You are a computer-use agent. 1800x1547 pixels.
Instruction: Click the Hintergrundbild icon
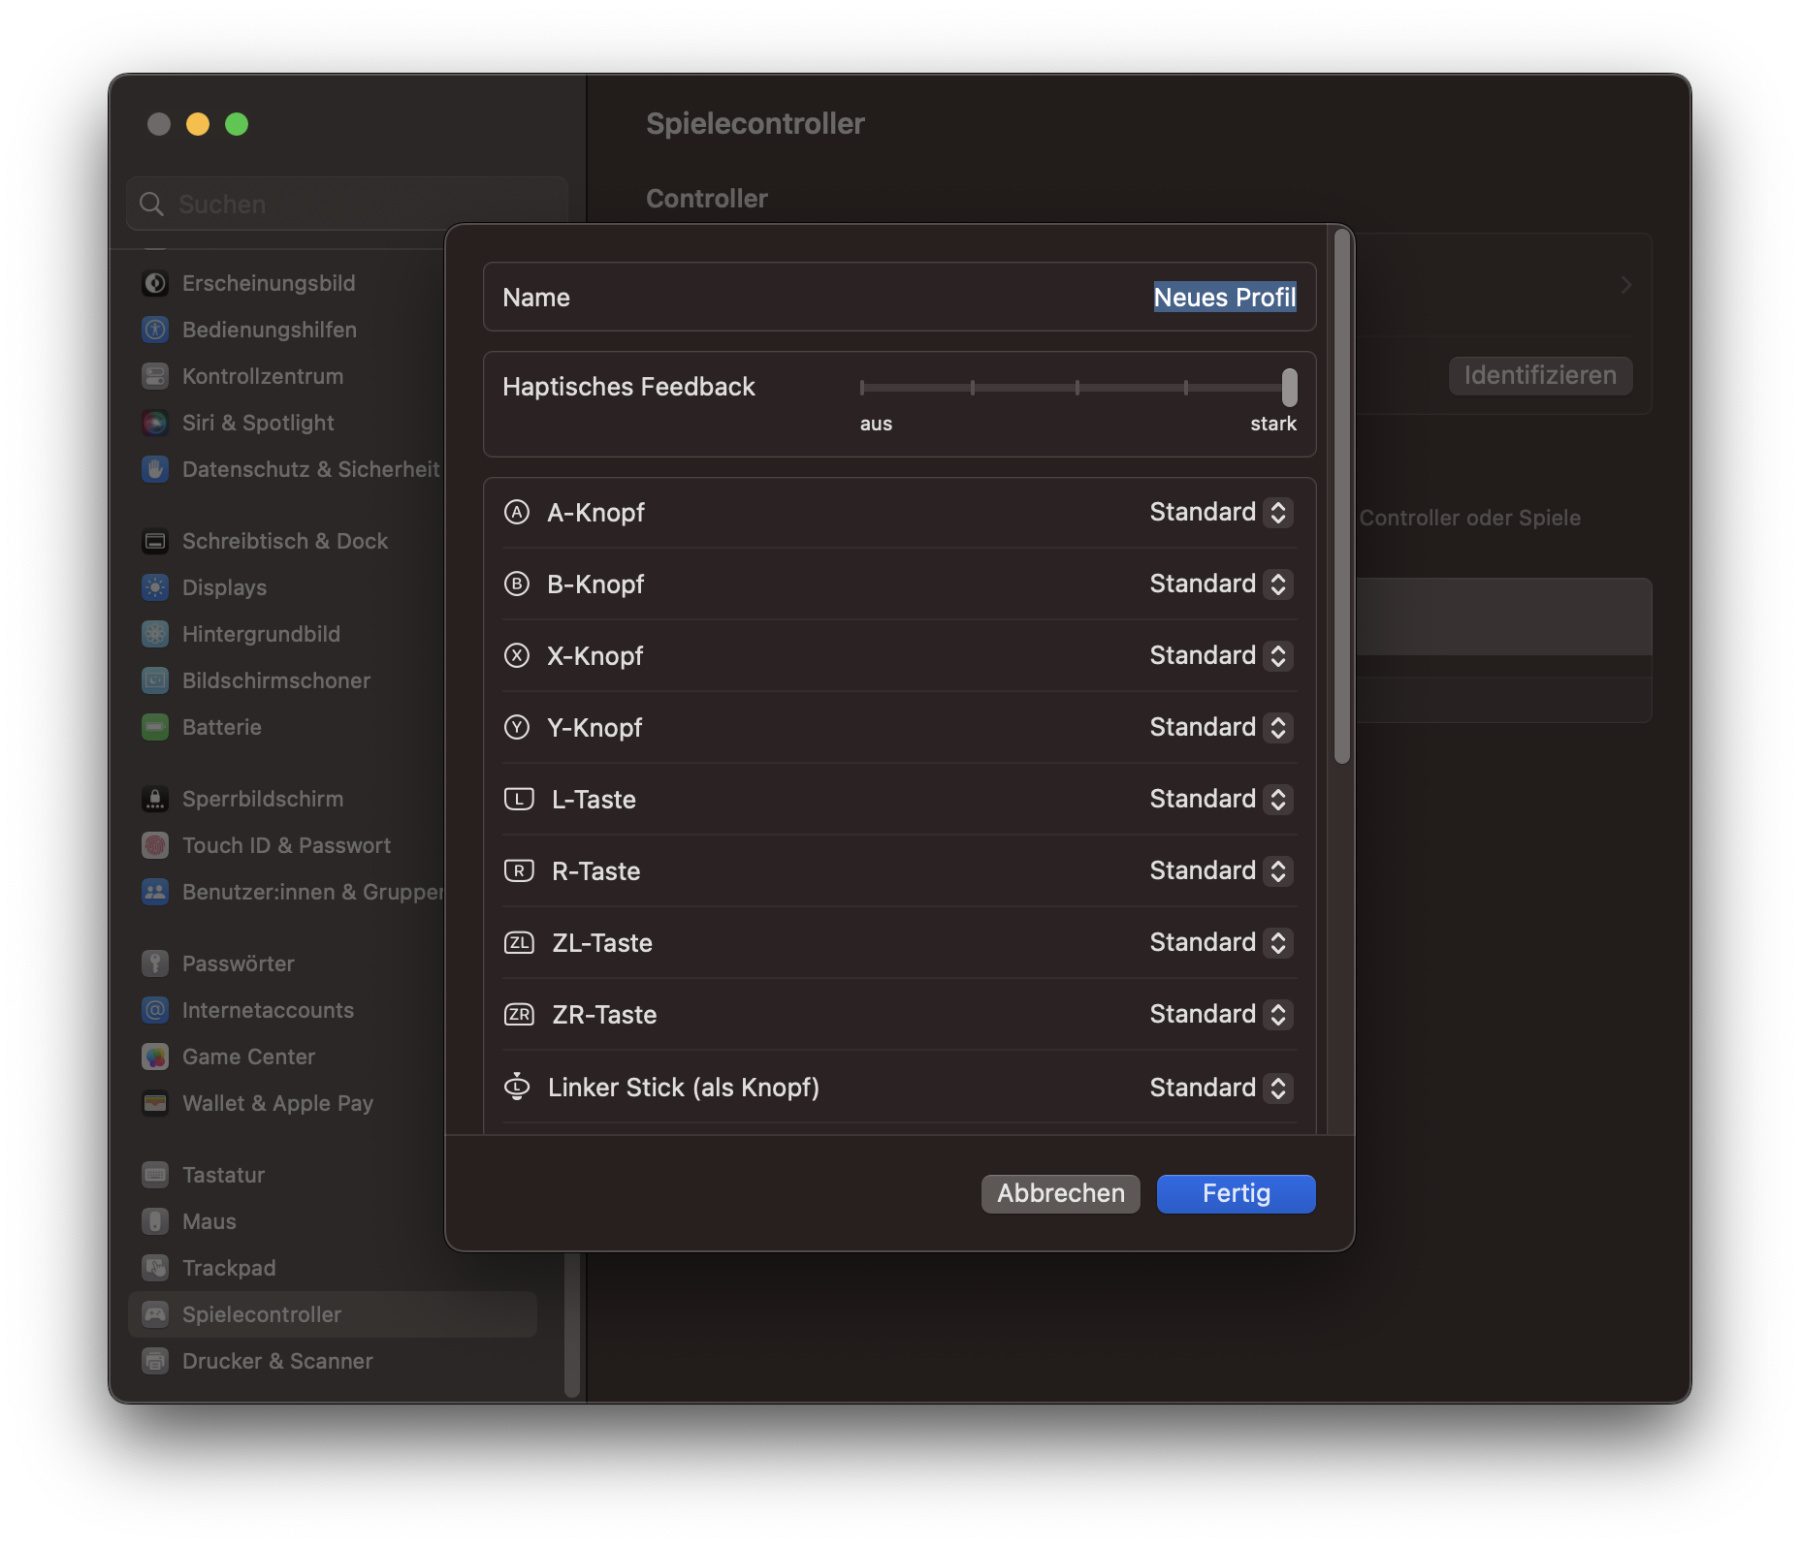[155, 634]
